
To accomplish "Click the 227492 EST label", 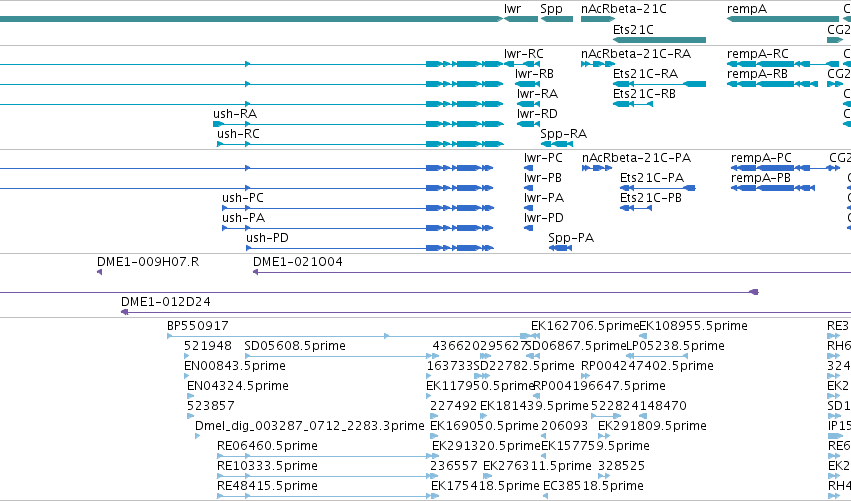I will (x=454, y=406).
